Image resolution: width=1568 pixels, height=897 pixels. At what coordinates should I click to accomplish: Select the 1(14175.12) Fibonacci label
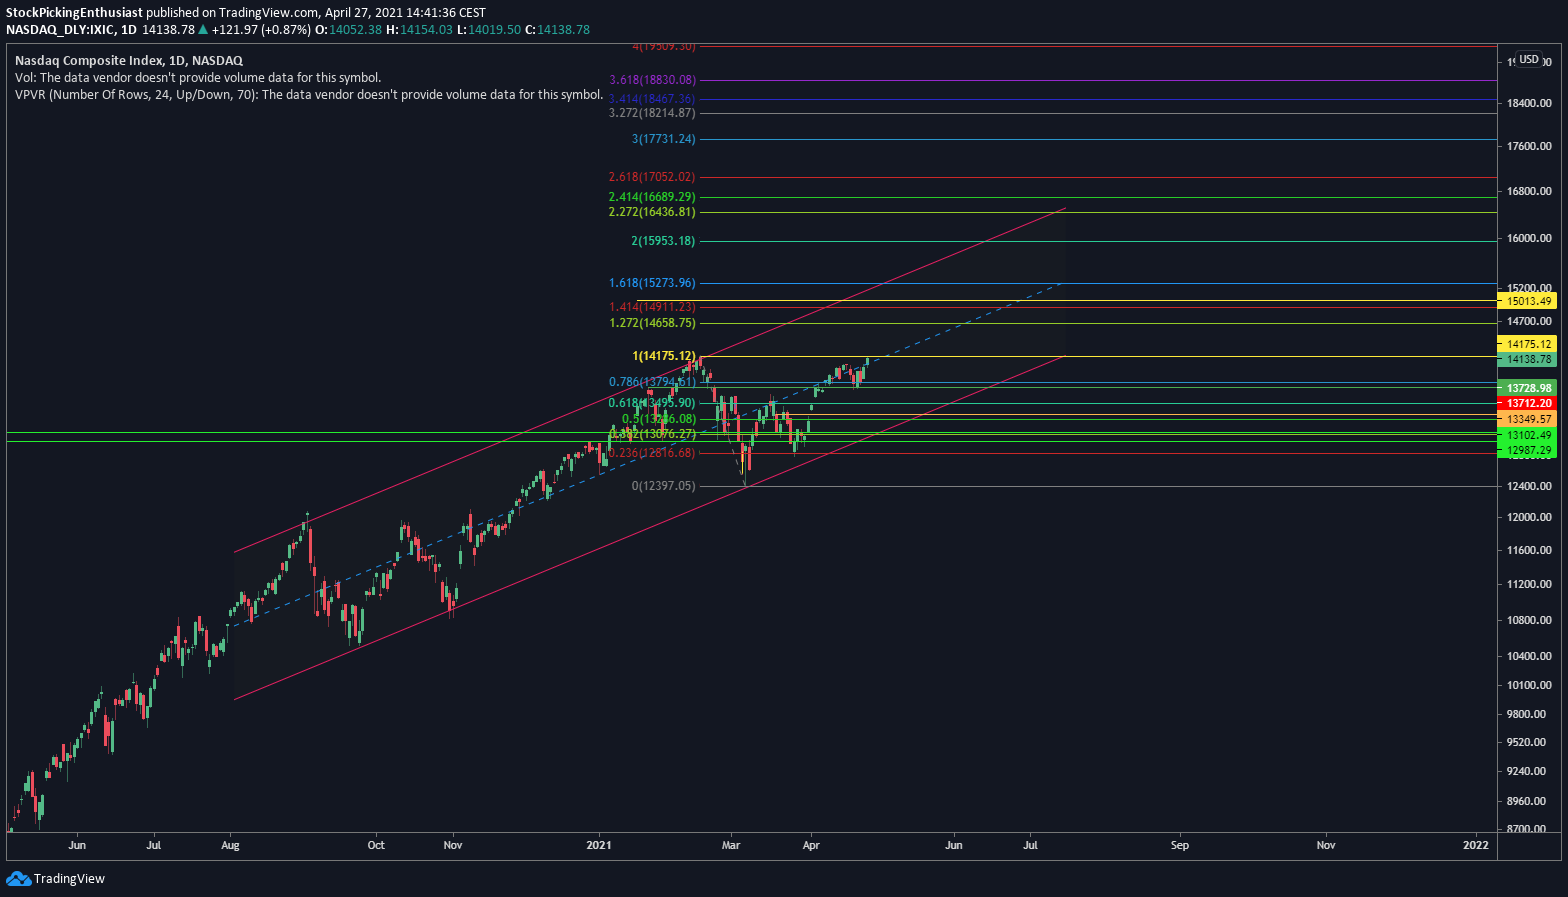[x=663, y=356]
